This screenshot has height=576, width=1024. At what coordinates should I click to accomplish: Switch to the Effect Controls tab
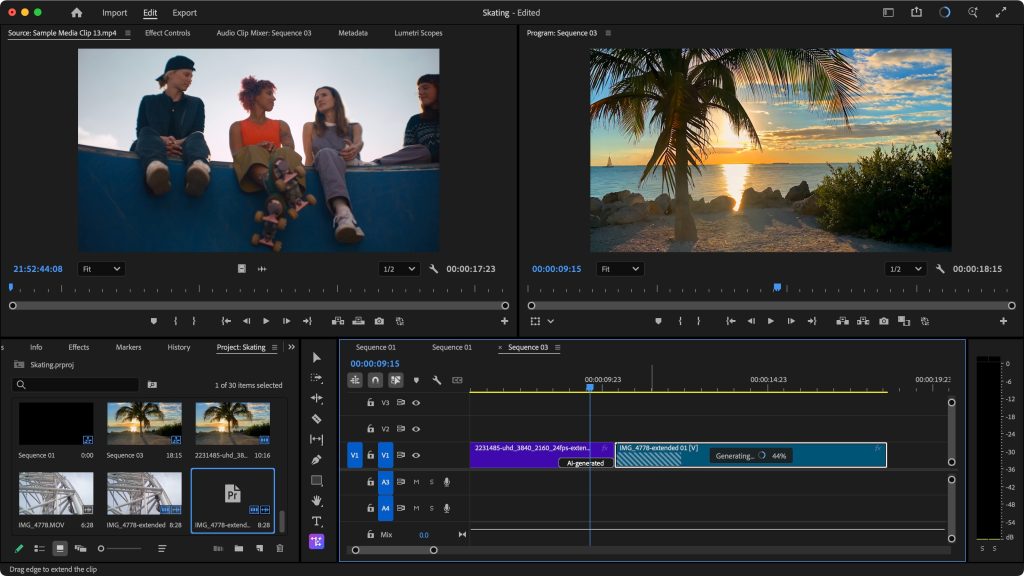coord(167,33)
